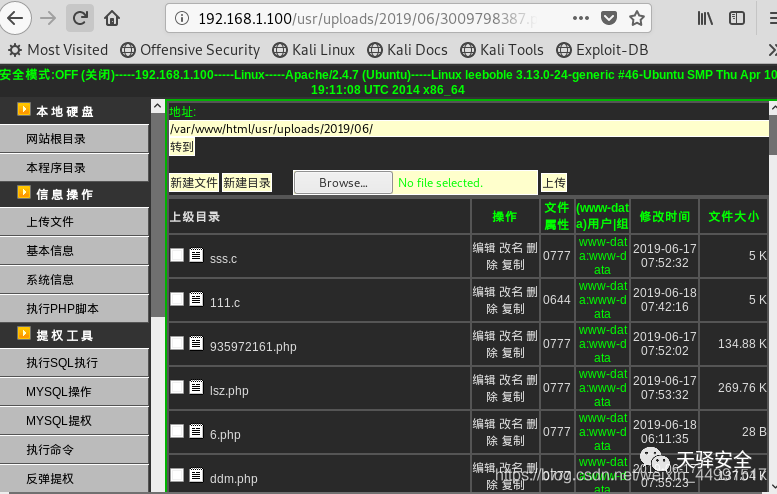Screen dimensions: 777x494
Task: Show the library bookshelf icon
Action: click(x=705, y=18)
